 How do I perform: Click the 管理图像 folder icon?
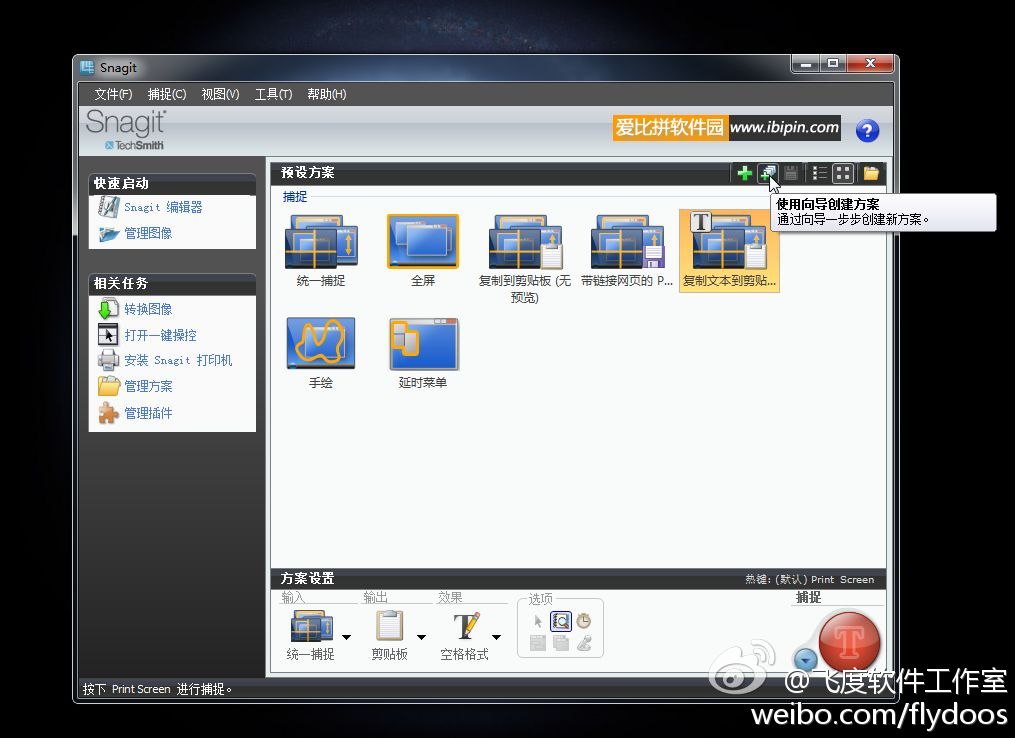tap(108, 234)
